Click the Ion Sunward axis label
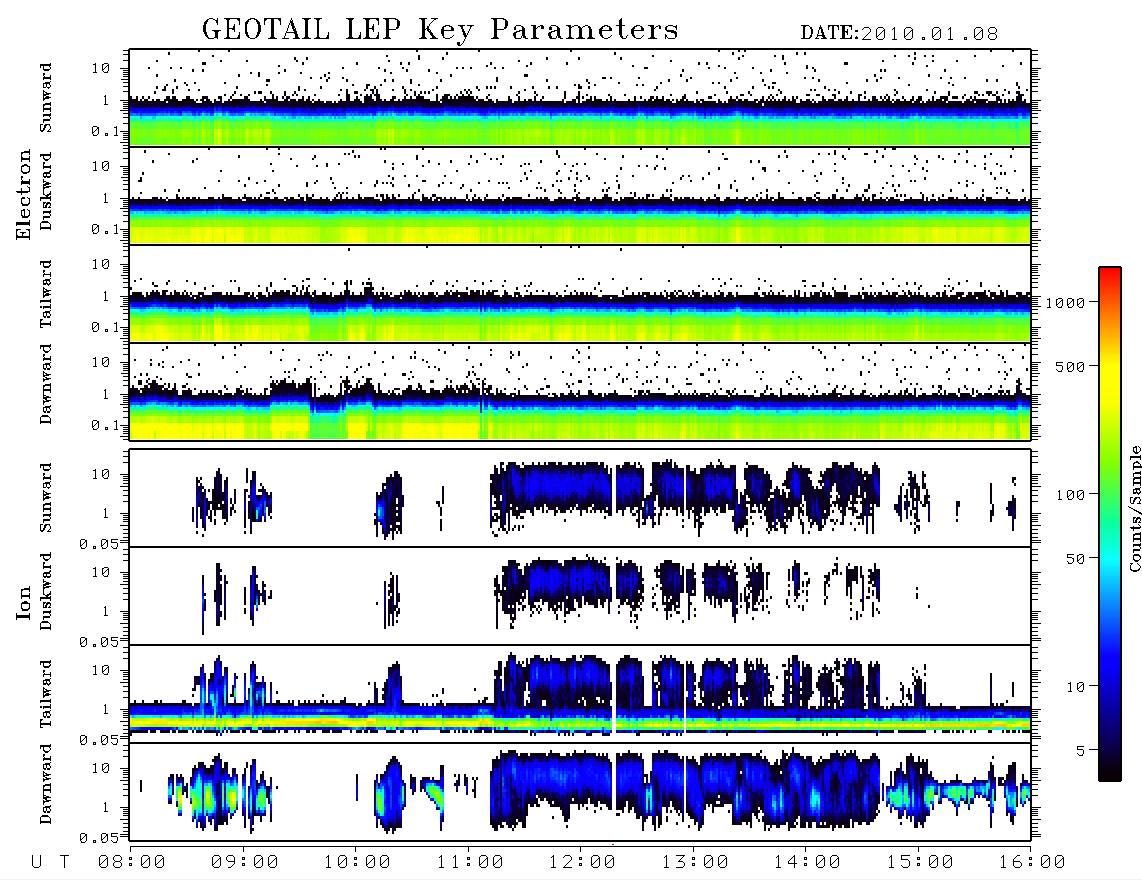Image resolution: width=1142 pixels, height=880 pixels. [x=45, y=498]
